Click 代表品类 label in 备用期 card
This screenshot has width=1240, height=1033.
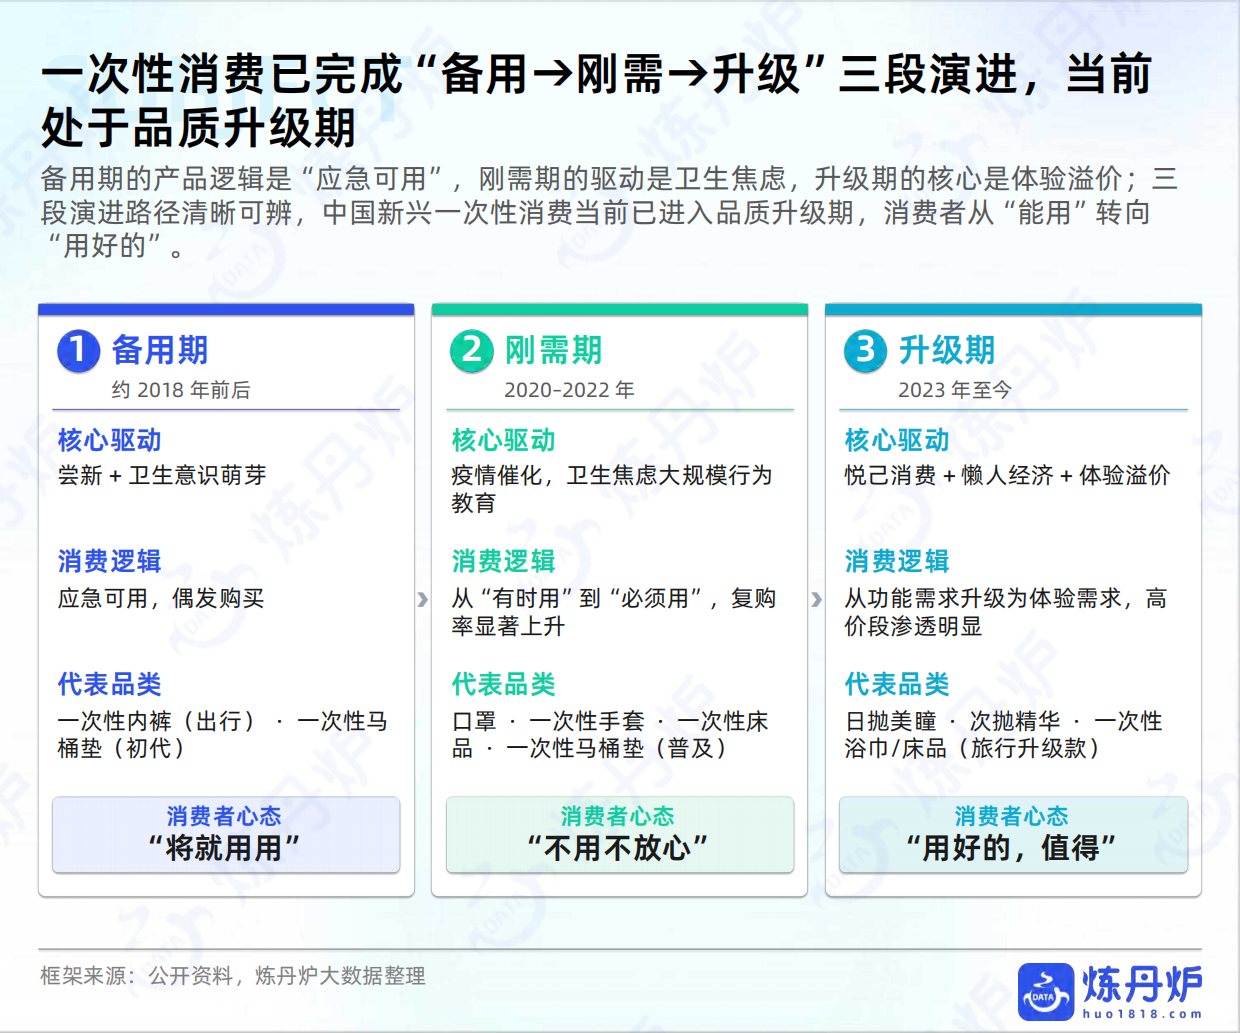coord(110,684)
